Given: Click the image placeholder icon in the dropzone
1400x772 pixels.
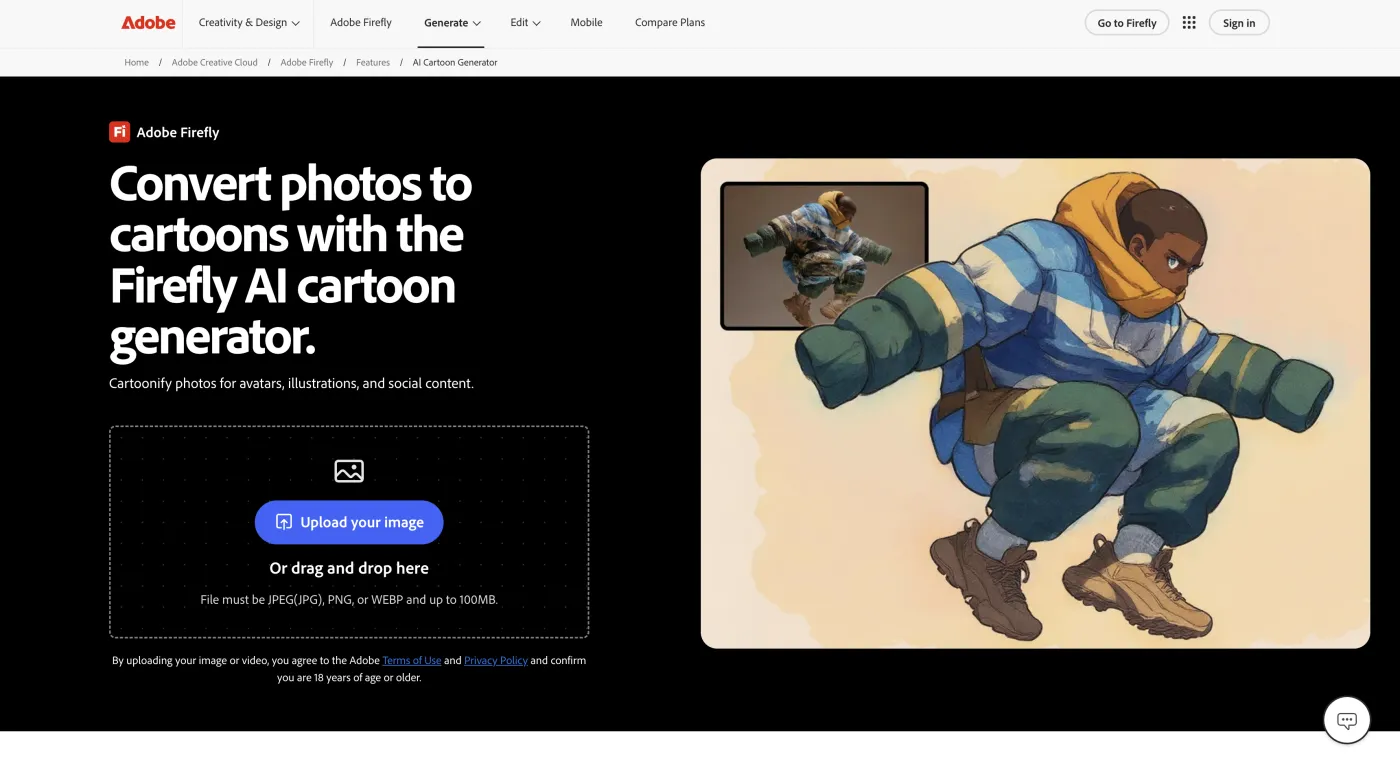Looking at the screenshot, I should (x=349, y=470).
